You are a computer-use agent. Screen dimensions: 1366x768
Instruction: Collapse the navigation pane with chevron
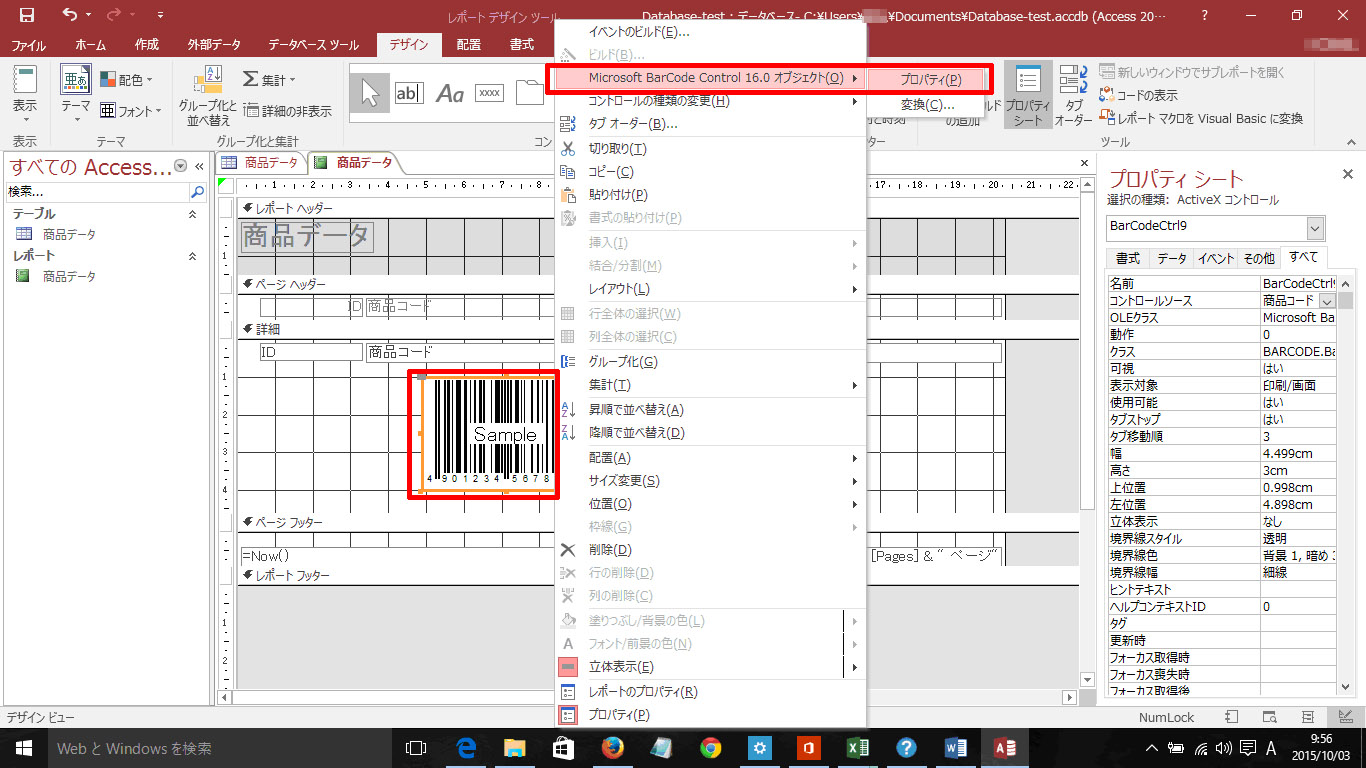pos(199,167)
